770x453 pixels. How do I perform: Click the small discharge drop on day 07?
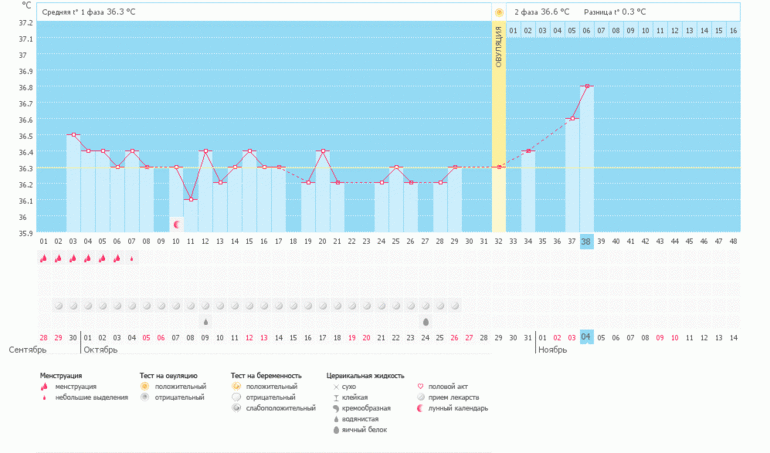[x=132, y=258]
